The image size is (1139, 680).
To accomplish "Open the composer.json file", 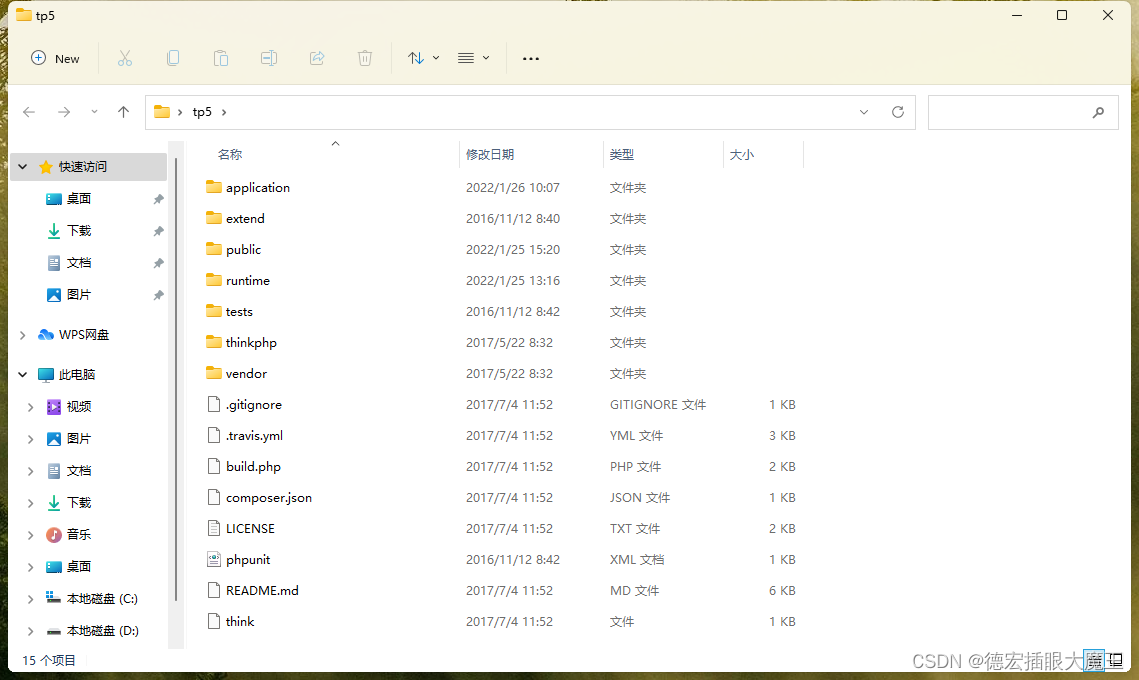I will [x=268, y=497].
